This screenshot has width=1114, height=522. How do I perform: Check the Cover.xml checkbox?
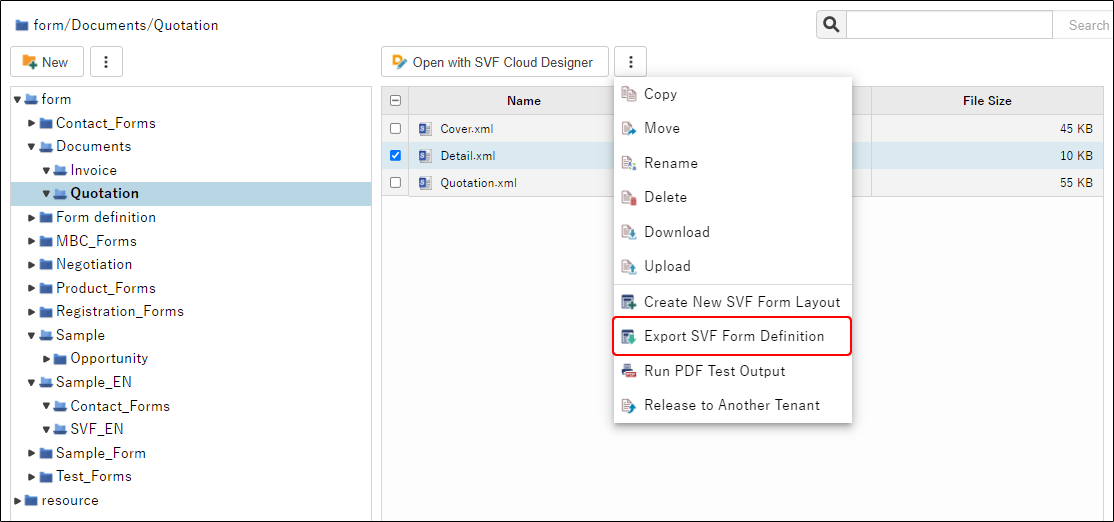tap(395, 129)
